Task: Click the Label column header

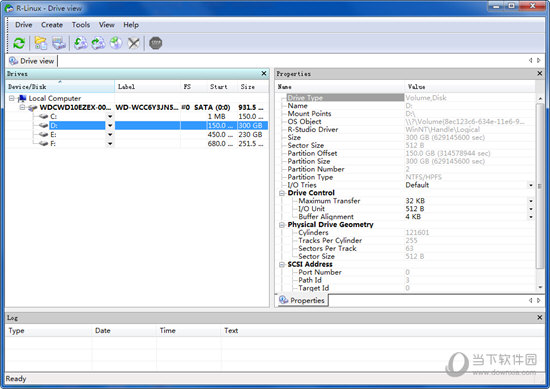Action: 148,86
